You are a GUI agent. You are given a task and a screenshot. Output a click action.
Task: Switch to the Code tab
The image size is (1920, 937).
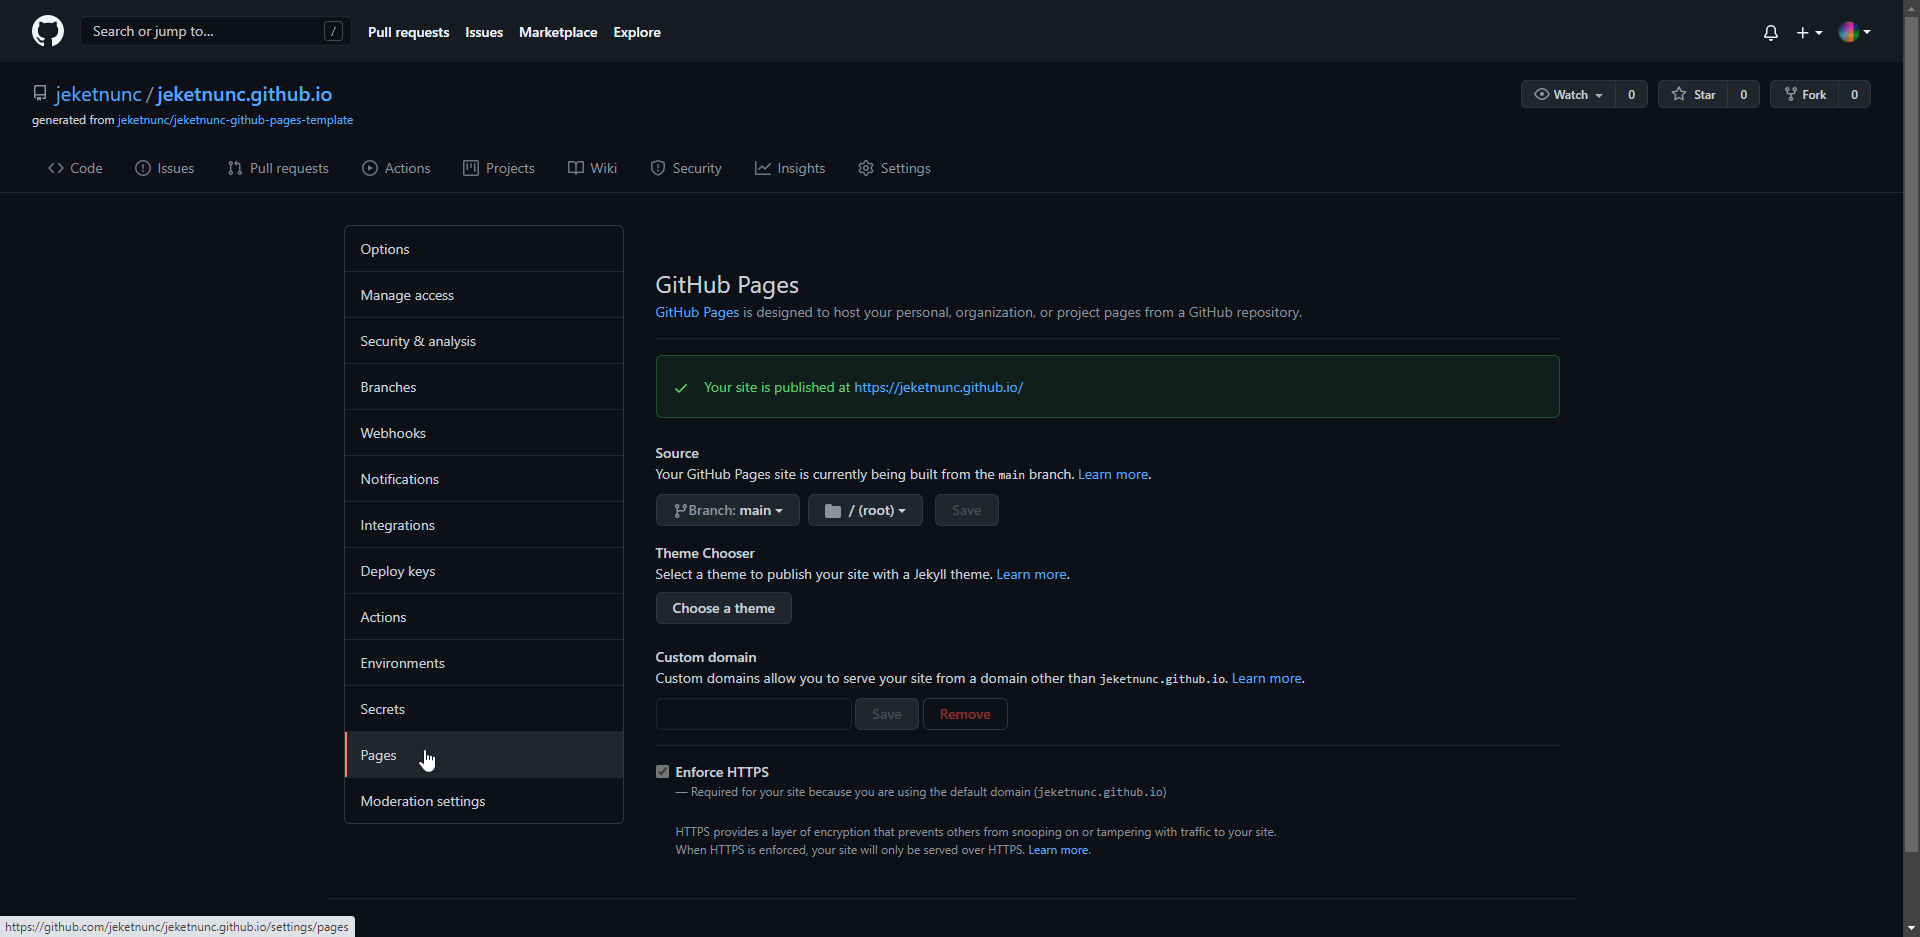(x=75, y=168)
